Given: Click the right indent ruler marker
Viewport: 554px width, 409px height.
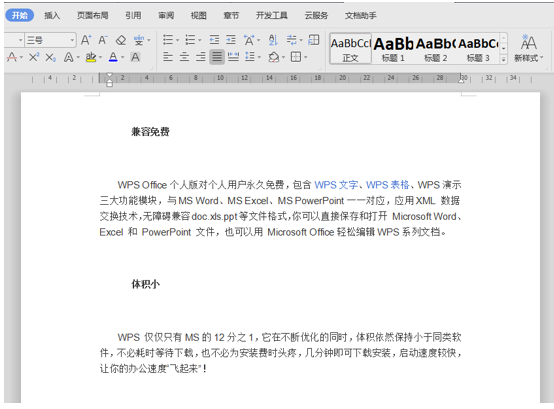Looking at the screenshot, I should 461,81.
